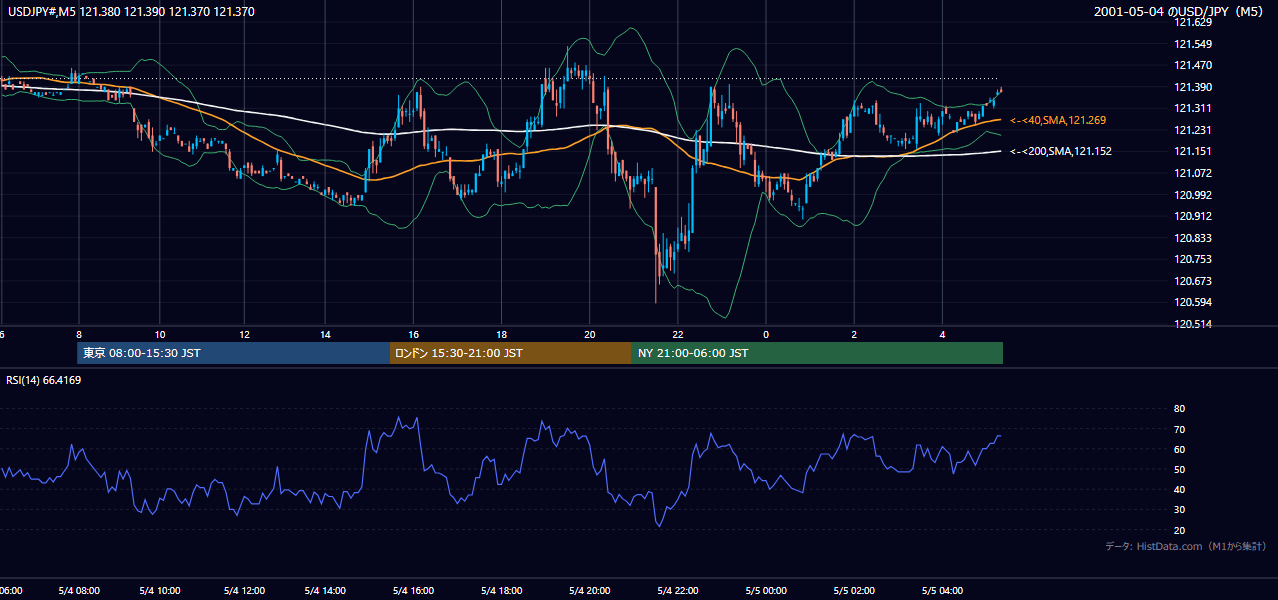Click the hour tick 22 under the price chart
This screenshot has height=600, width=1278.
coord(678,334)
